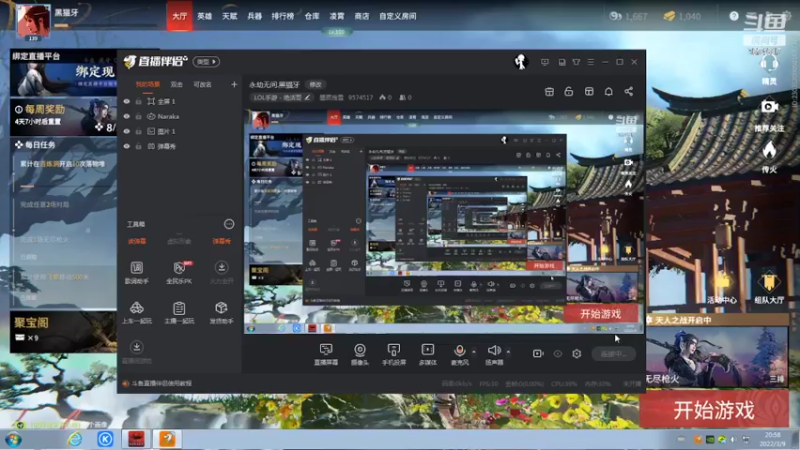Click the share icon in 直播伴侣

pos(629,91)
